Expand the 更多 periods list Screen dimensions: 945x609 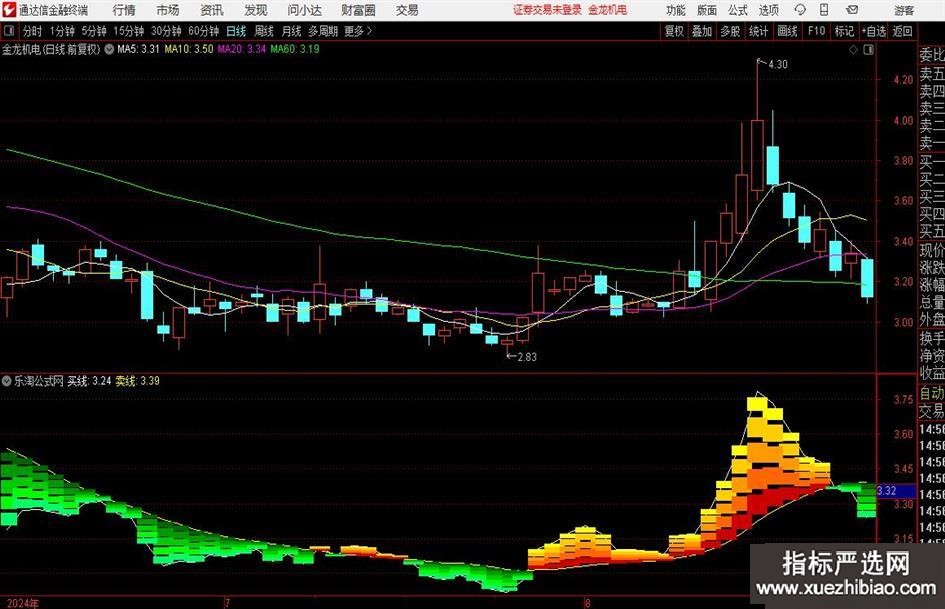click(357, 31)
